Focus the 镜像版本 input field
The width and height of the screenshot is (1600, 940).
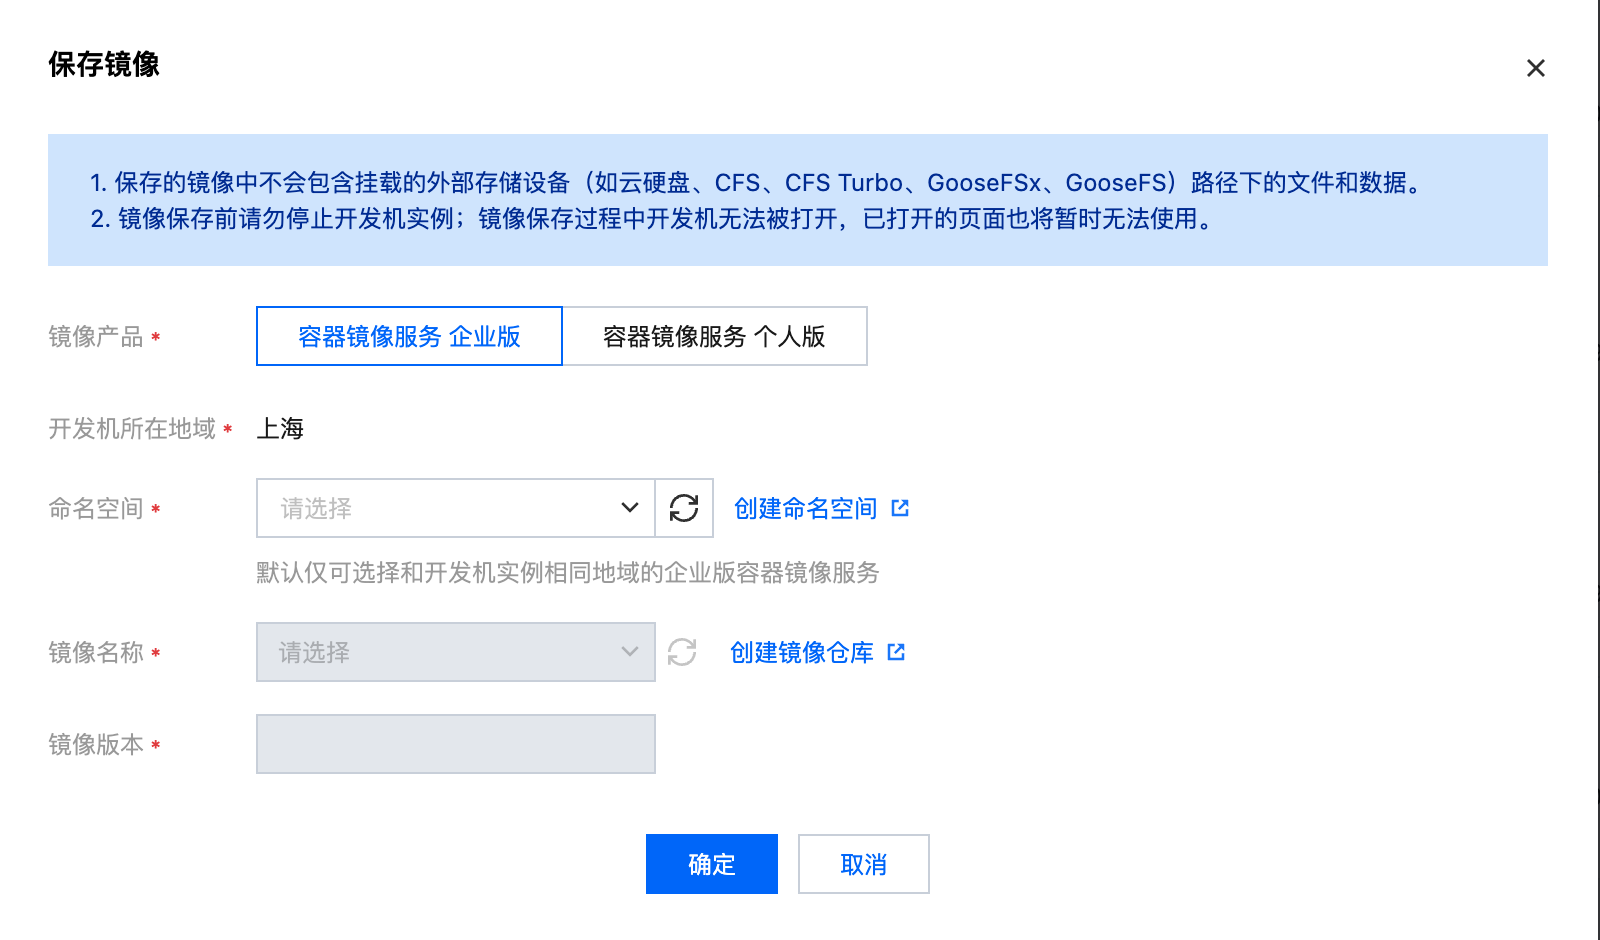pyautogui.click(x=456, y=744)
